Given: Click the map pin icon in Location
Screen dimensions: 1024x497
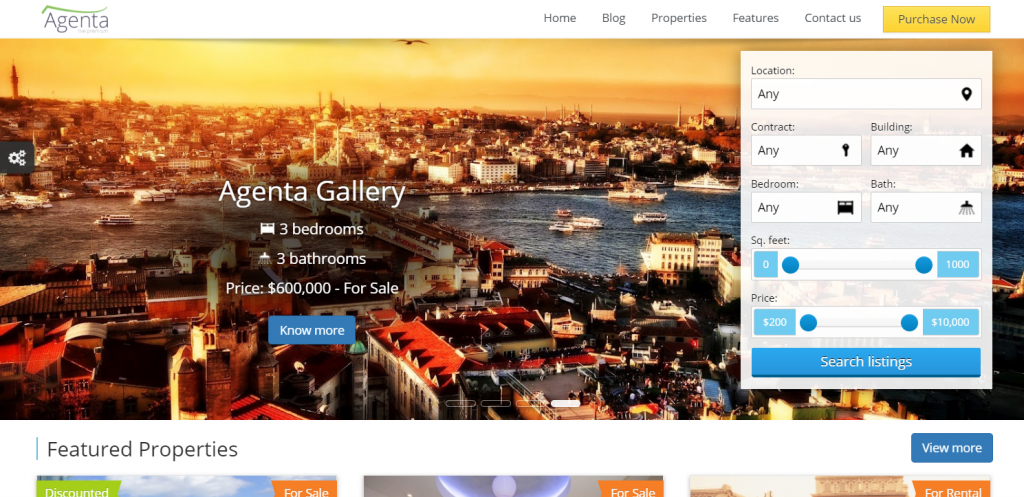Looking at the screenshot, I should [966, 94].
